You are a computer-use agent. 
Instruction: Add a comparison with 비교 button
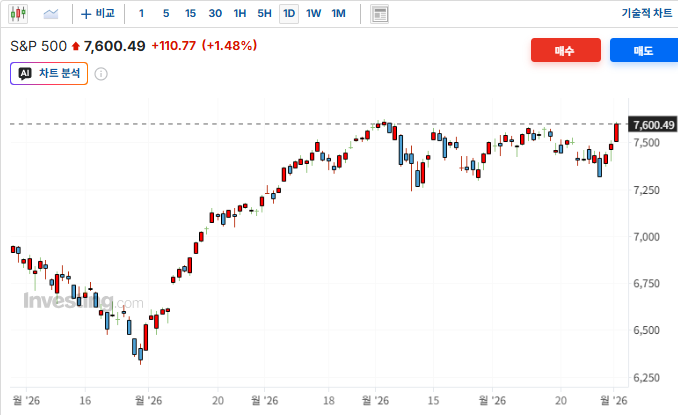(98, 14)
